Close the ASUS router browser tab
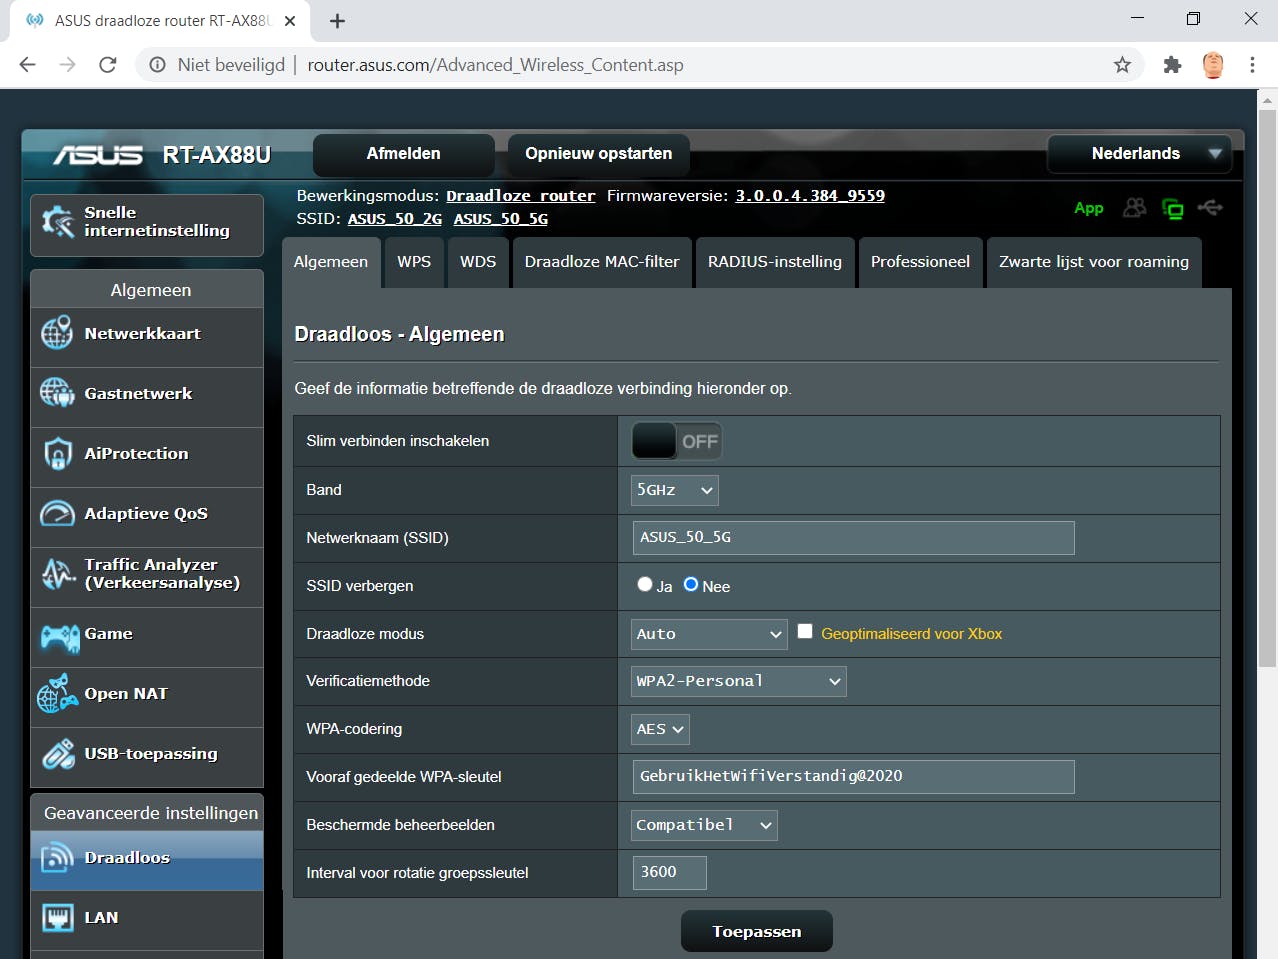1278x959 pixels. (x=290, y=21)
